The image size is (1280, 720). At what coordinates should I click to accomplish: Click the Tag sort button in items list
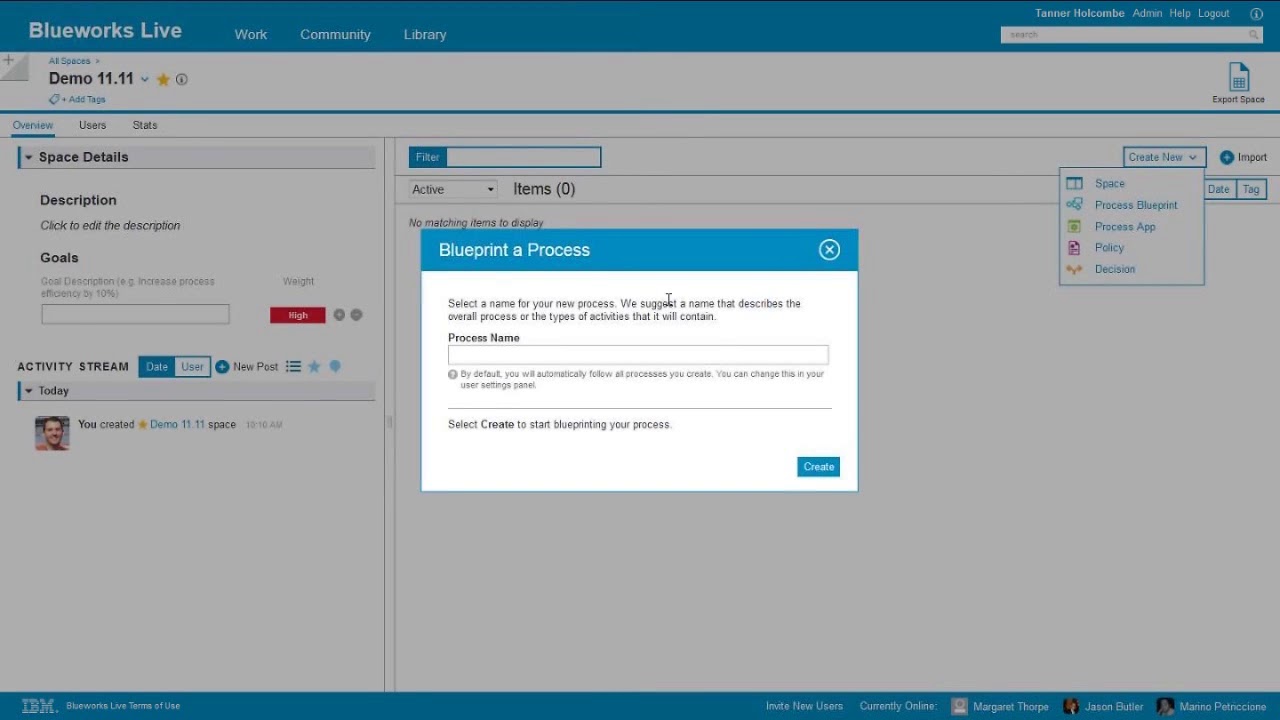(1251, 189)
